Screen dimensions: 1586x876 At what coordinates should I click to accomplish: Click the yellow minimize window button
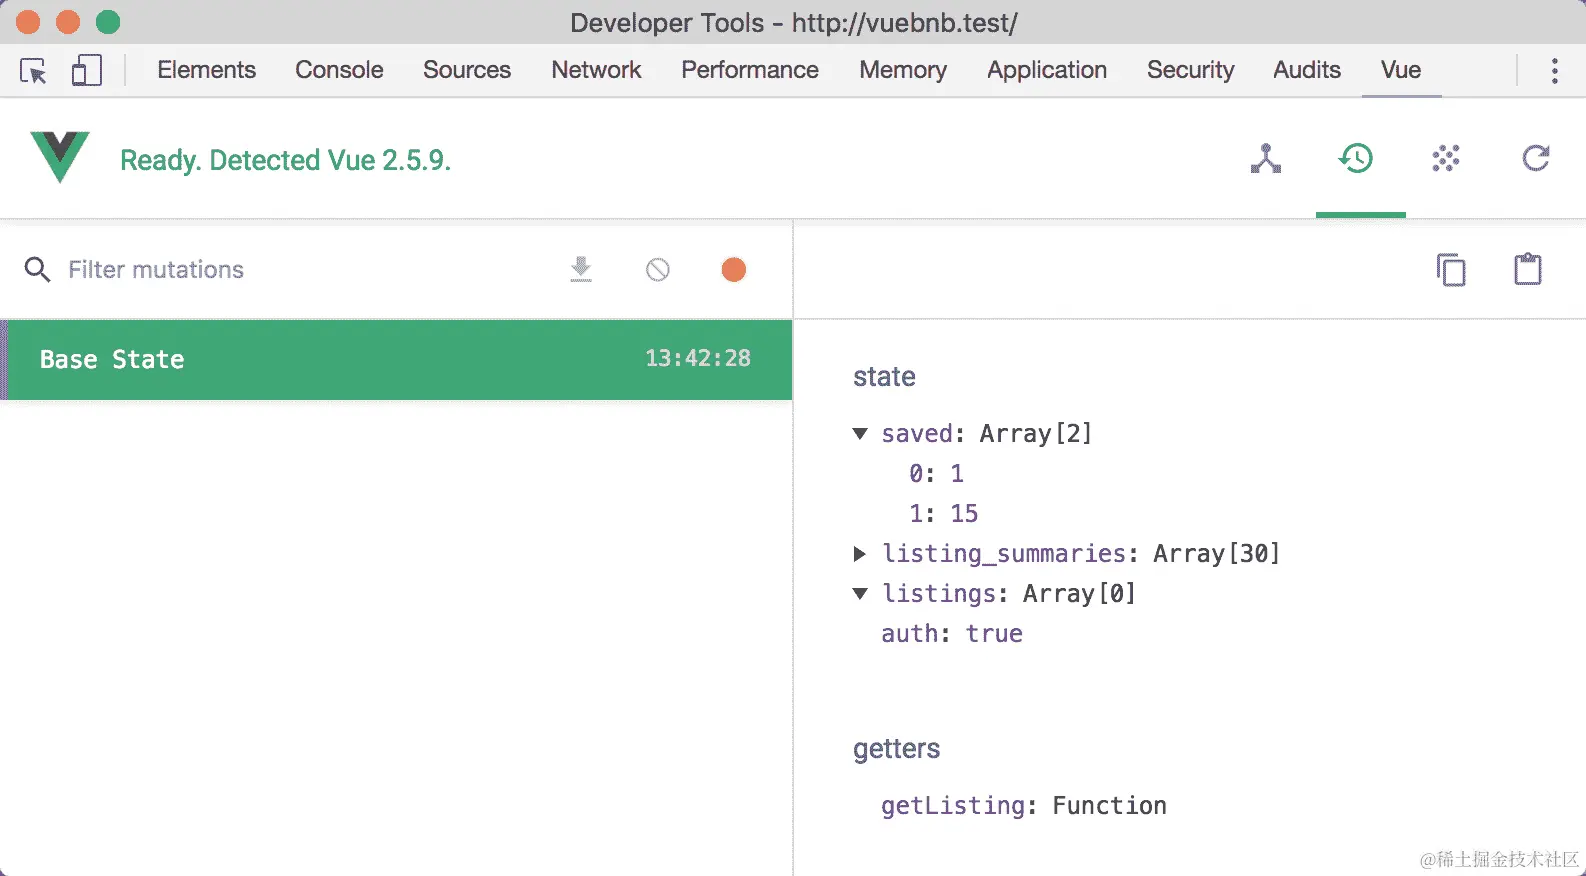[68, 22]
